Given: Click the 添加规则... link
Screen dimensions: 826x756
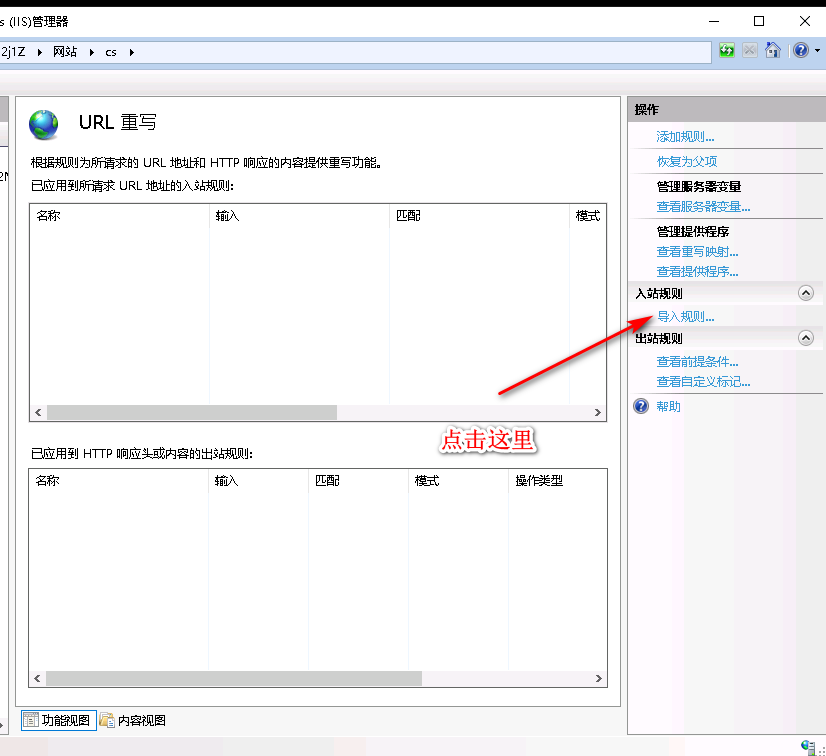Looking at the screenshot, I should [685, 136].
